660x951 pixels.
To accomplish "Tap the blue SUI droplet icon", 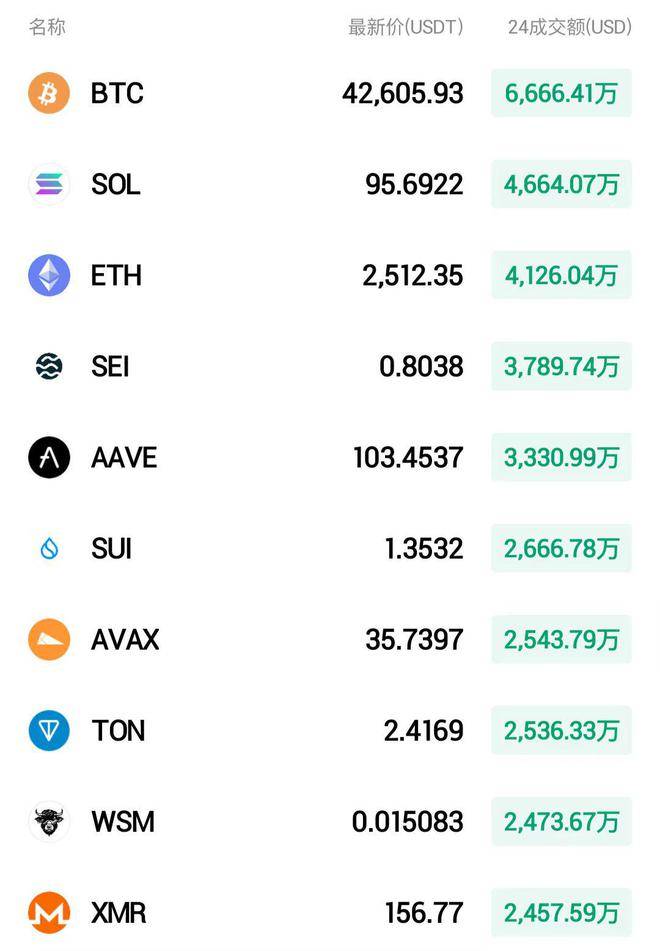I will point(49,548).
